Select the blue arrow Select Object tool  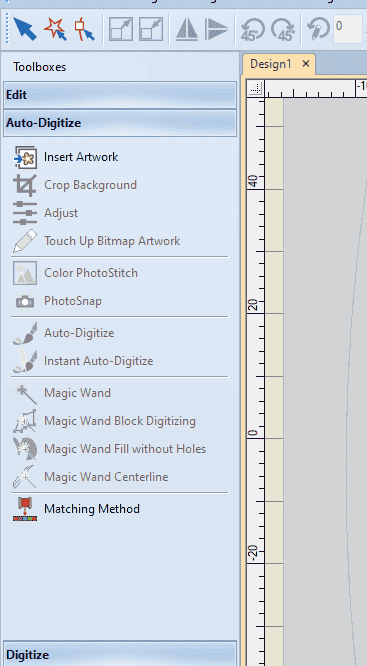(x=25, y=29)
